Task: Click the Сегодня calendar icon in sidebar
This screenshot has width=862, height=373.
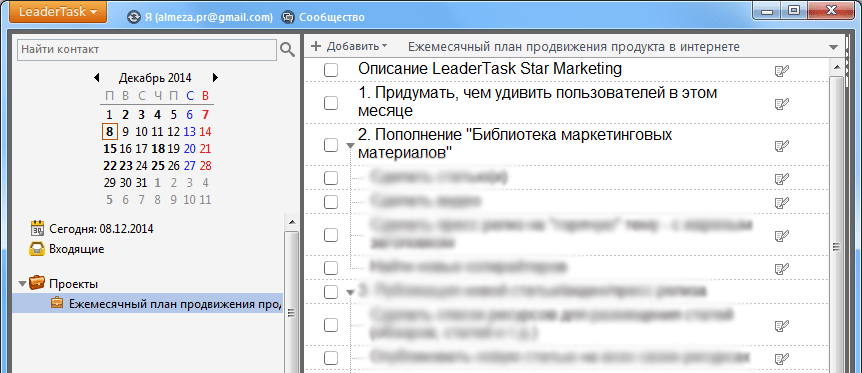Action: [37, 228]
